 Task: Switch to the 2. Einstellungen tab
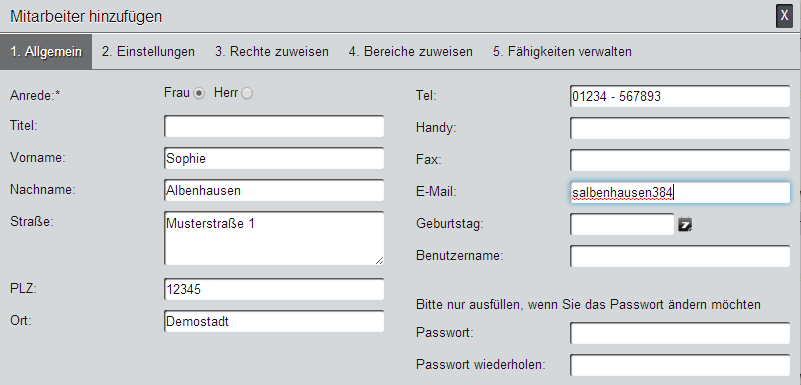click(148, 52)
